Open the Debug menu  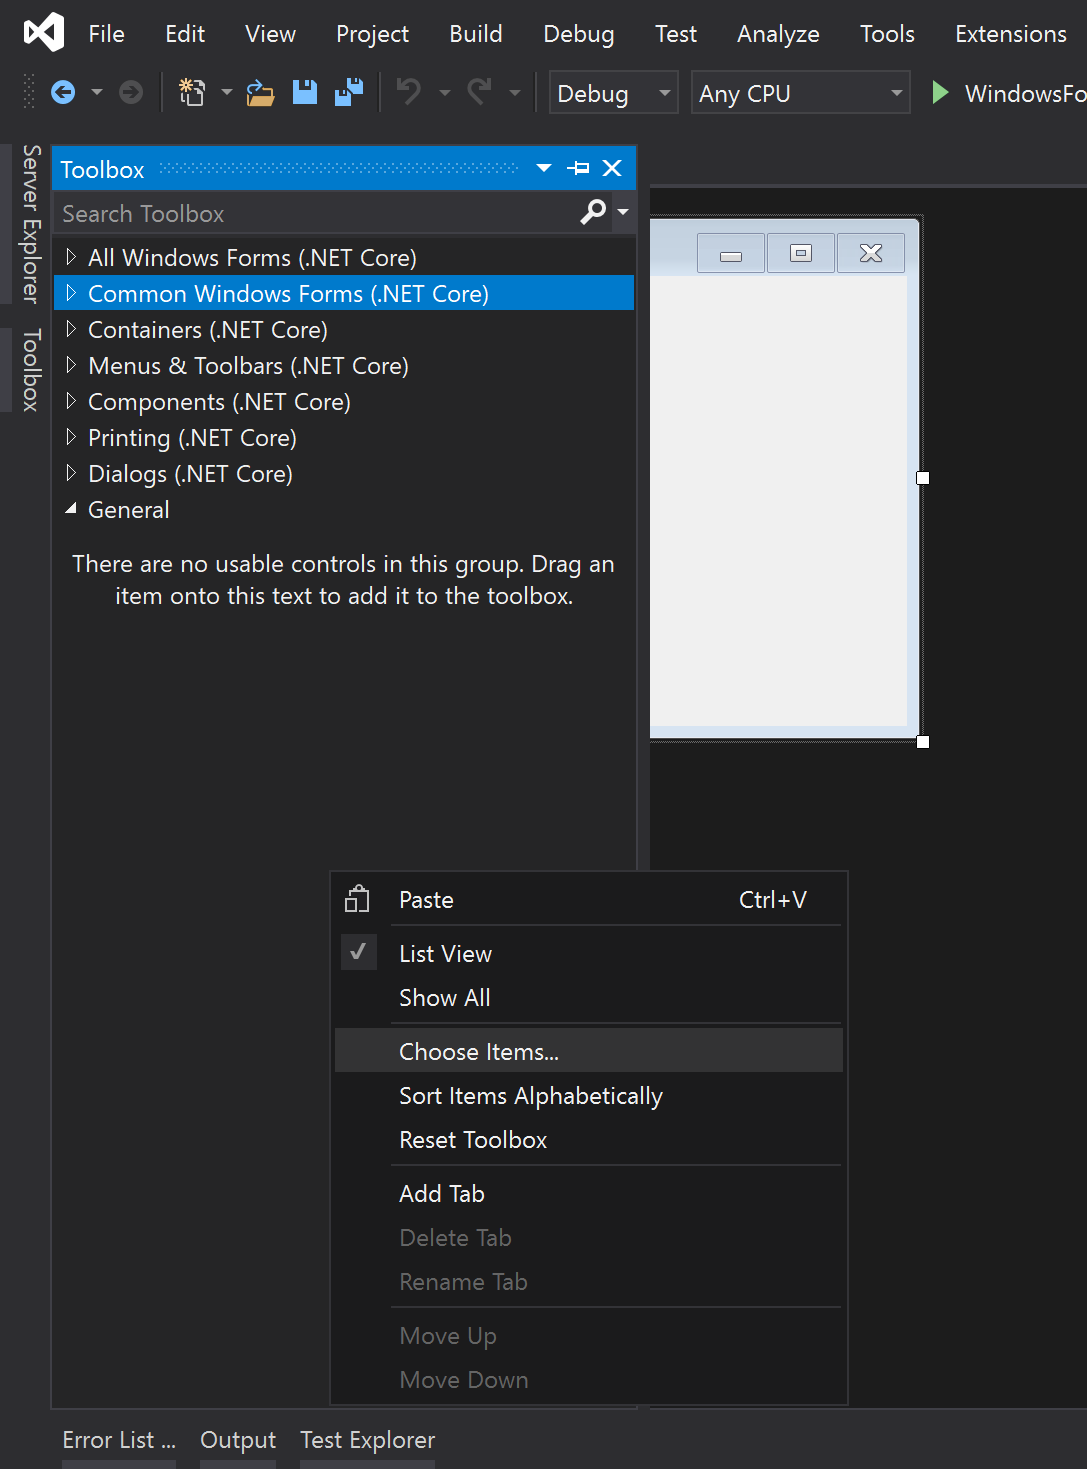click(579, 34)
